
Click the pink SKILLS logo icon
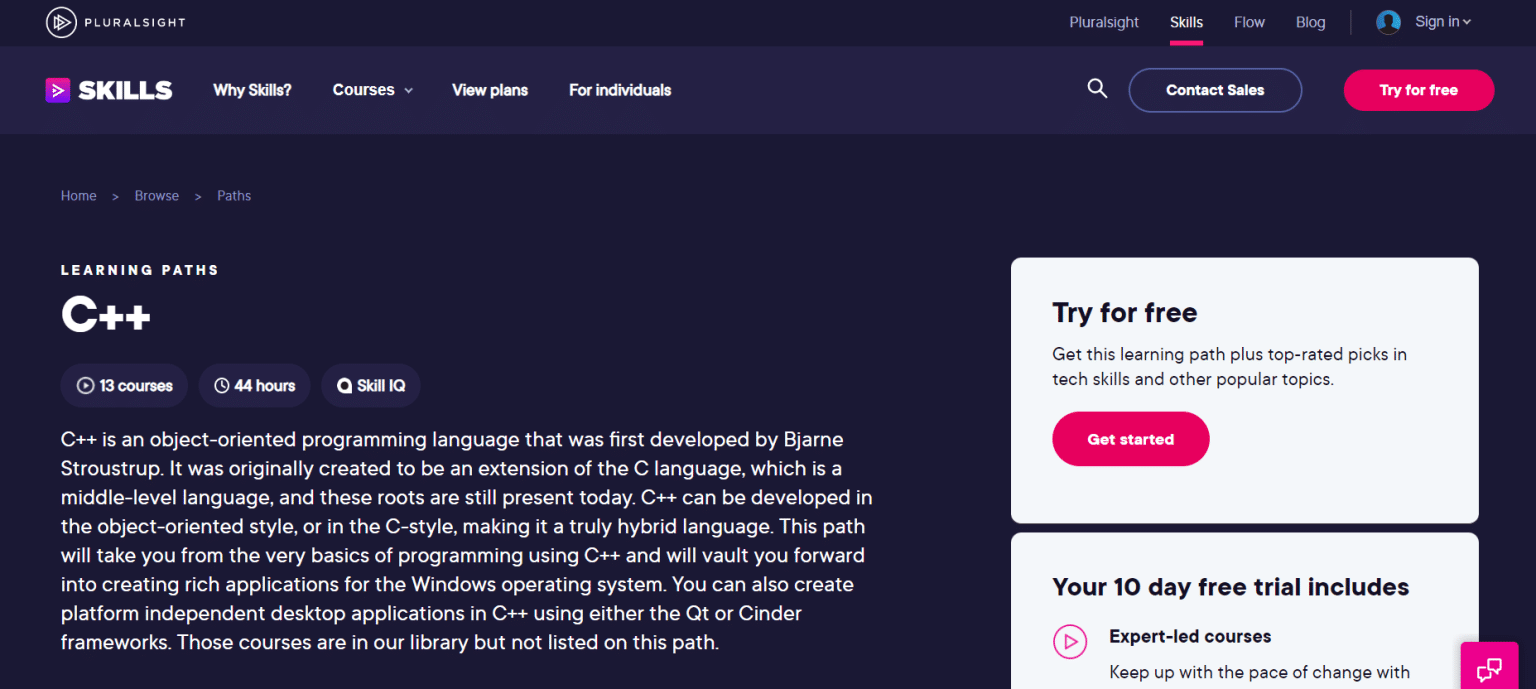[x=57, y=90]
